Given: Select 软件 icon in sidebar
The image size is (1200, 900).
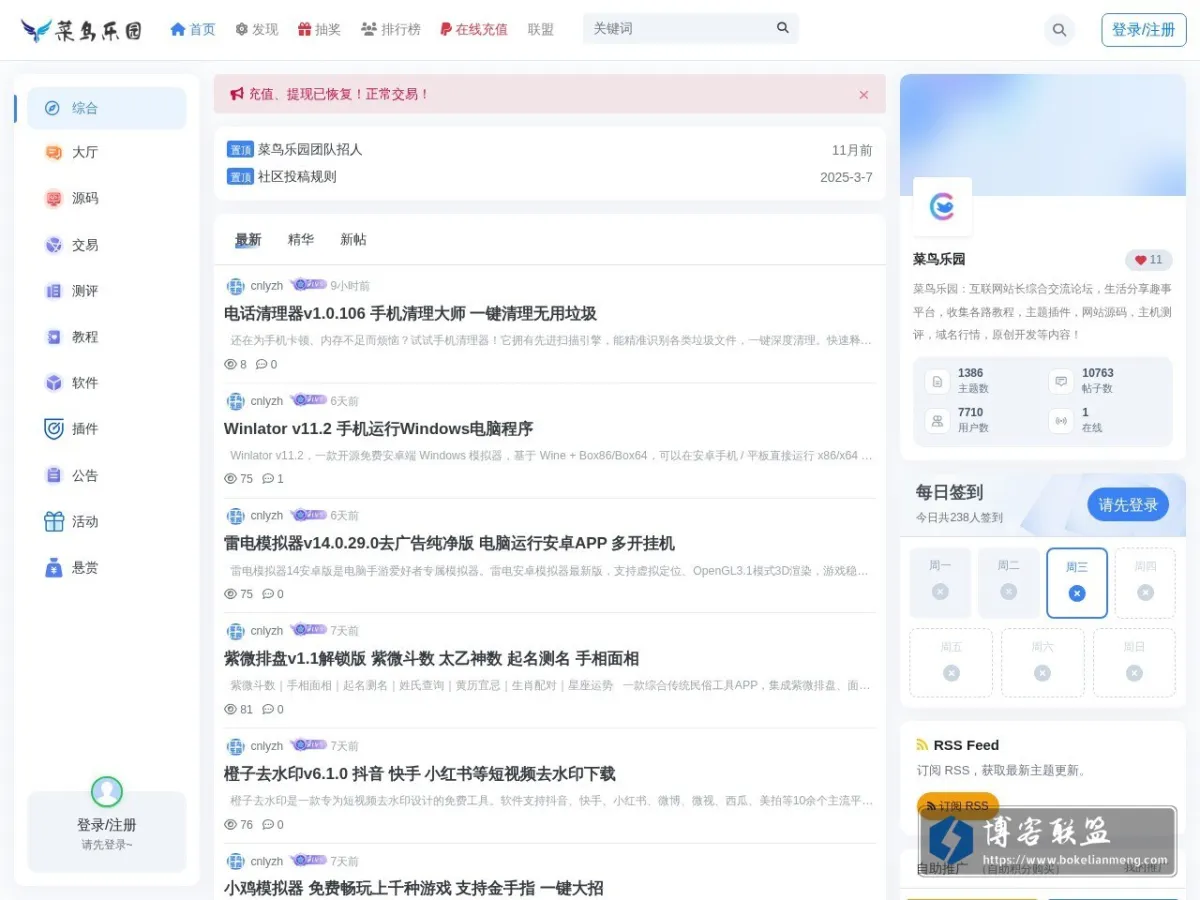Looking at the screenshot, I should 53,383.
